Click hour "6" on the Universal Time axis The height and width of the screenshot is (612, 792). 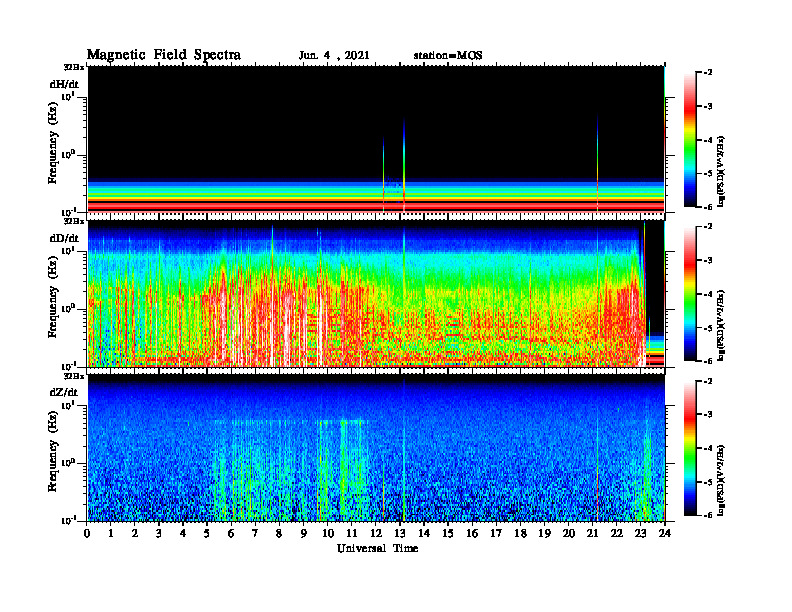pos(231,534)
